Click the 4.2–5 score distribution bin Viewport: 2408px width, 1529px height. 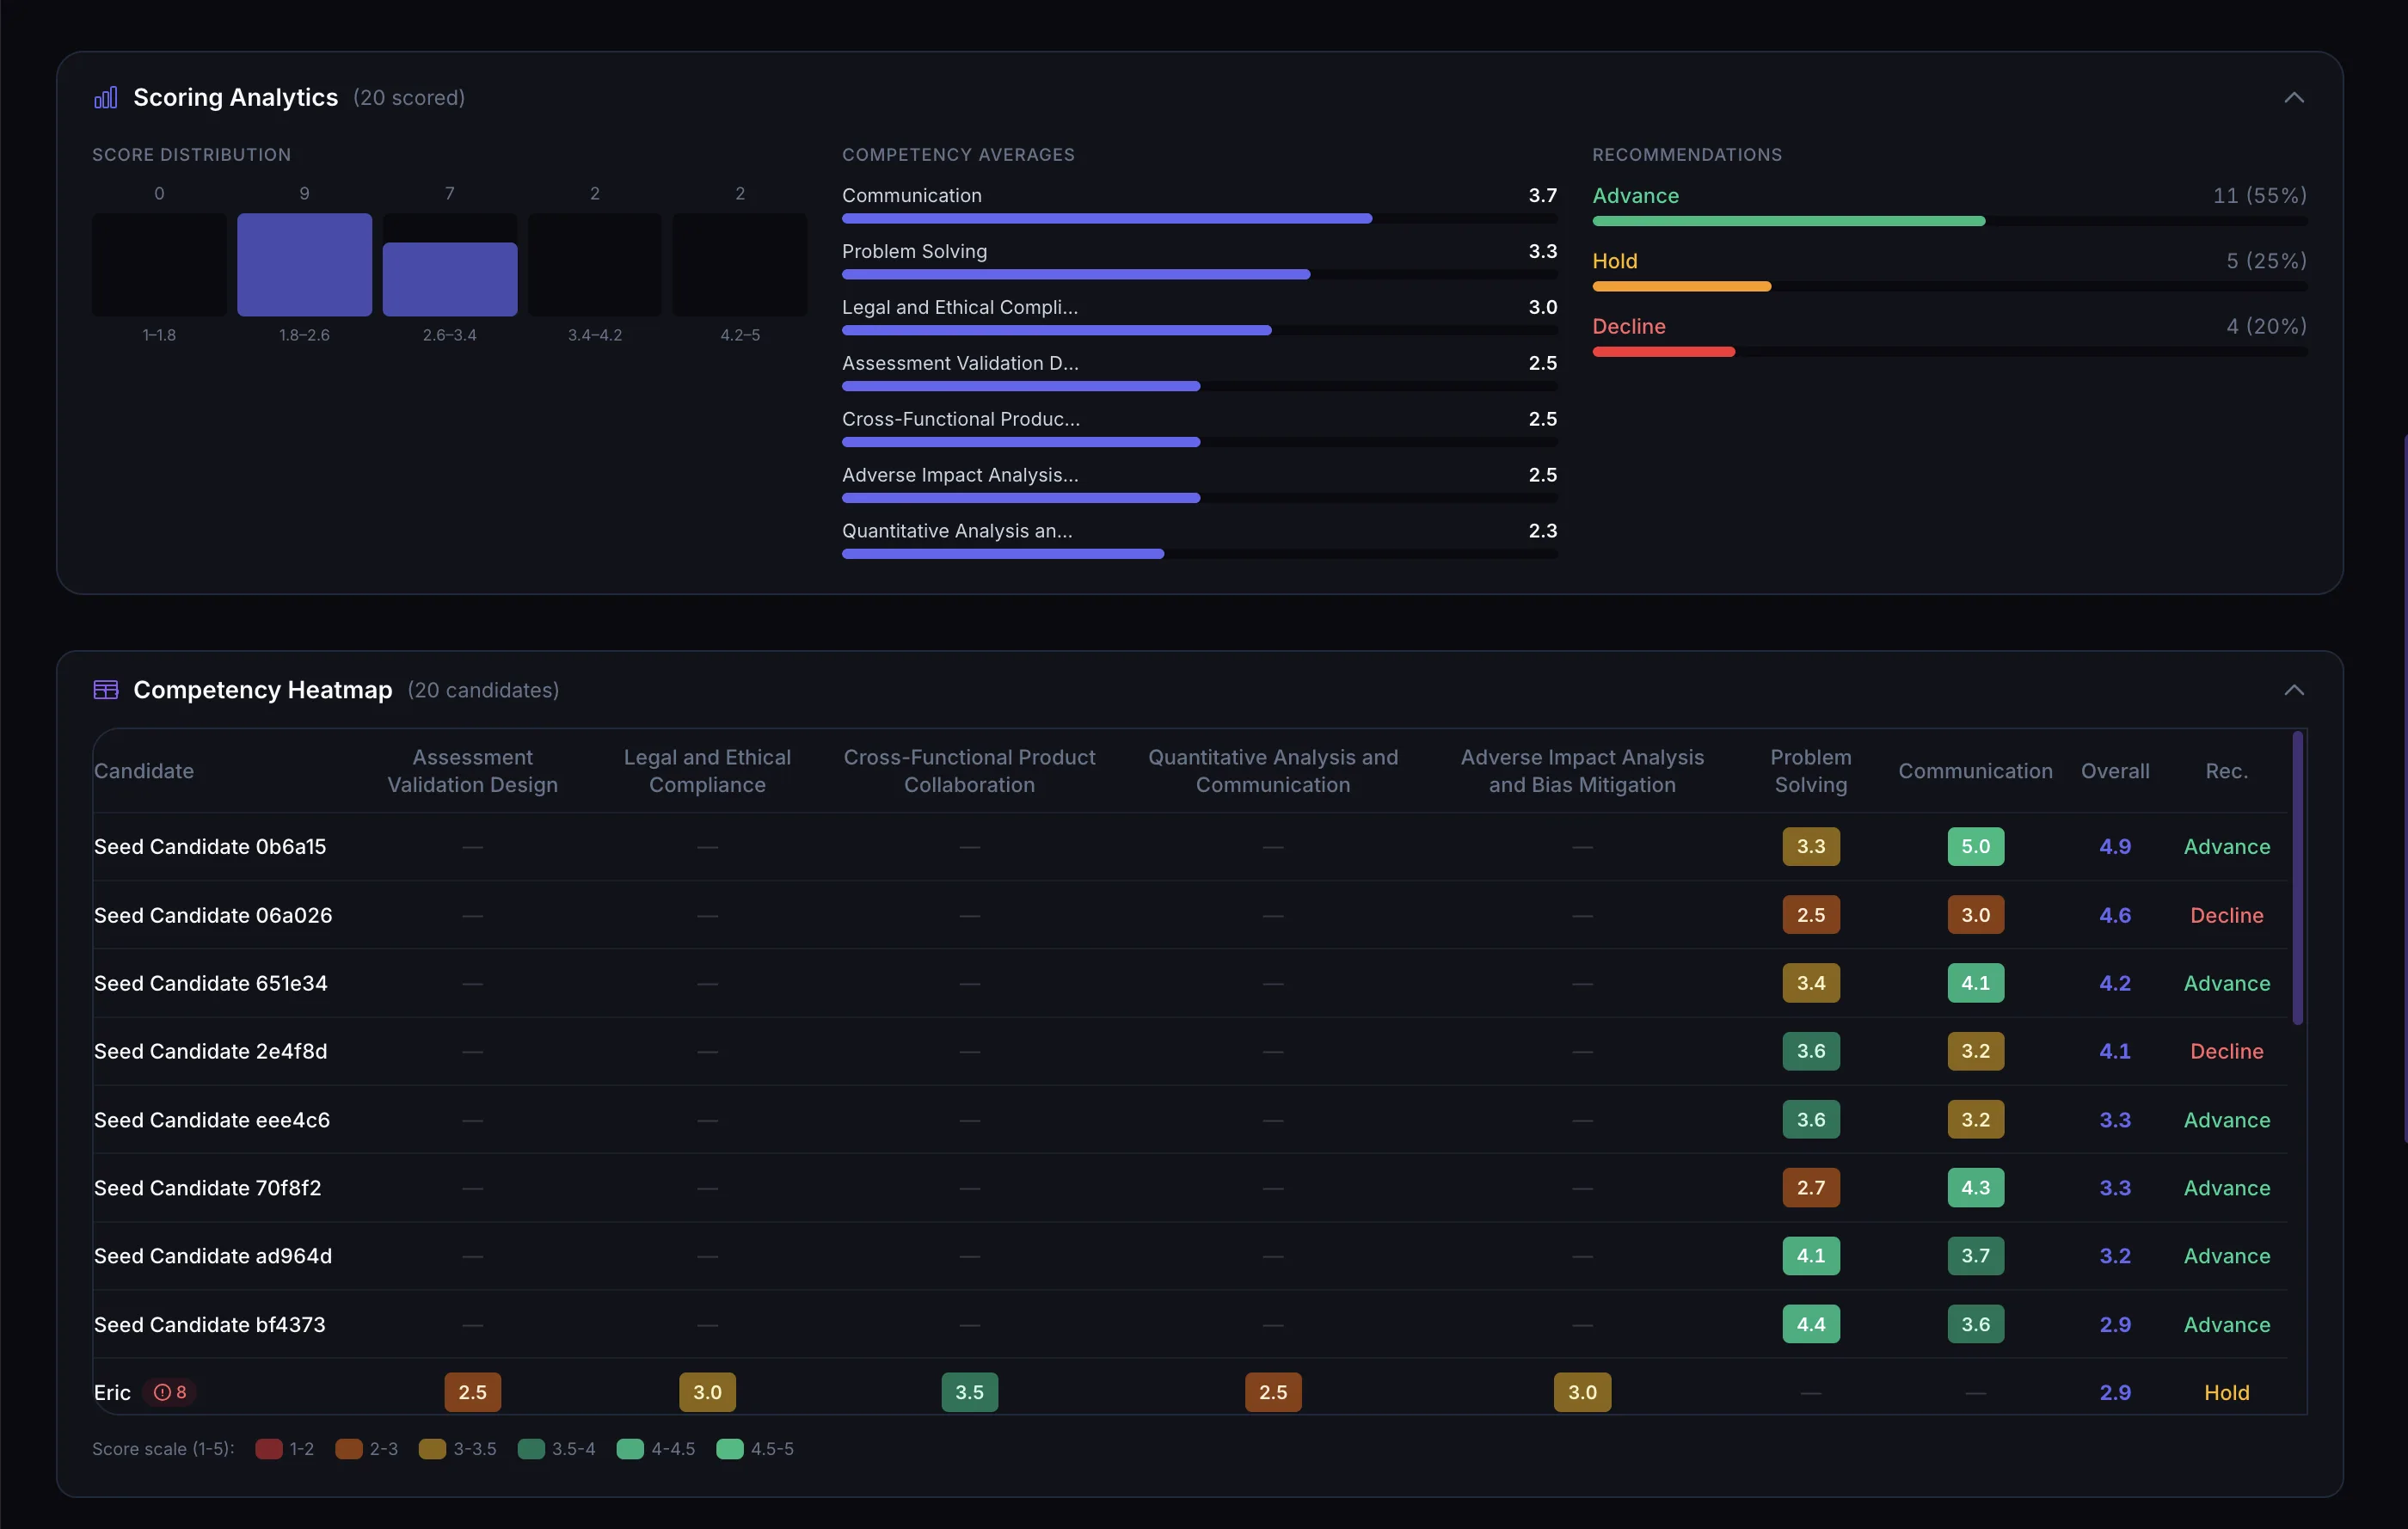(740, 264)
